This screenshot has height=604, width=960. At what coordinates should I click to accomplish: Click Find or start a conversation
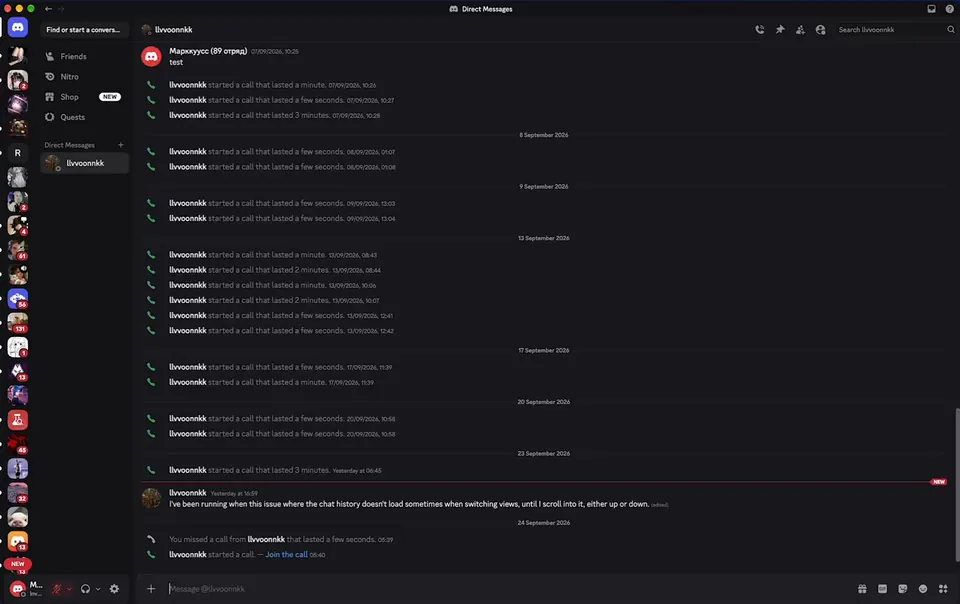83,29
